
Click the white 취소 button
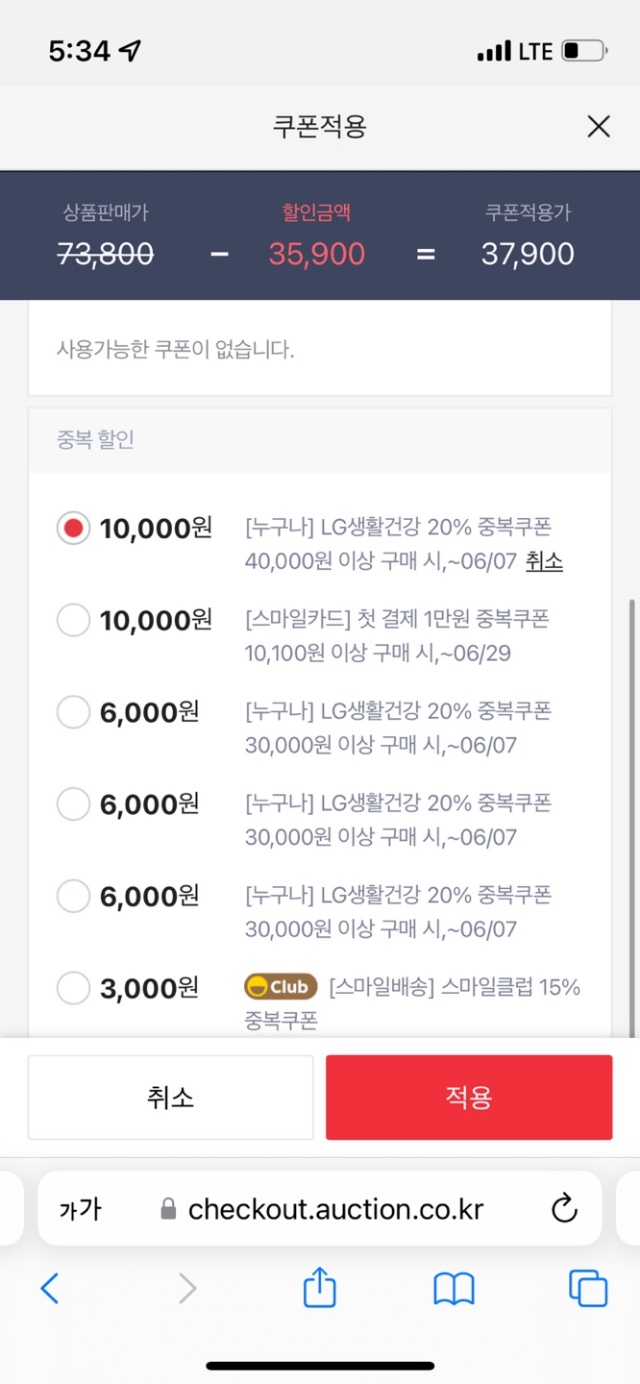tap(170, 1097)
